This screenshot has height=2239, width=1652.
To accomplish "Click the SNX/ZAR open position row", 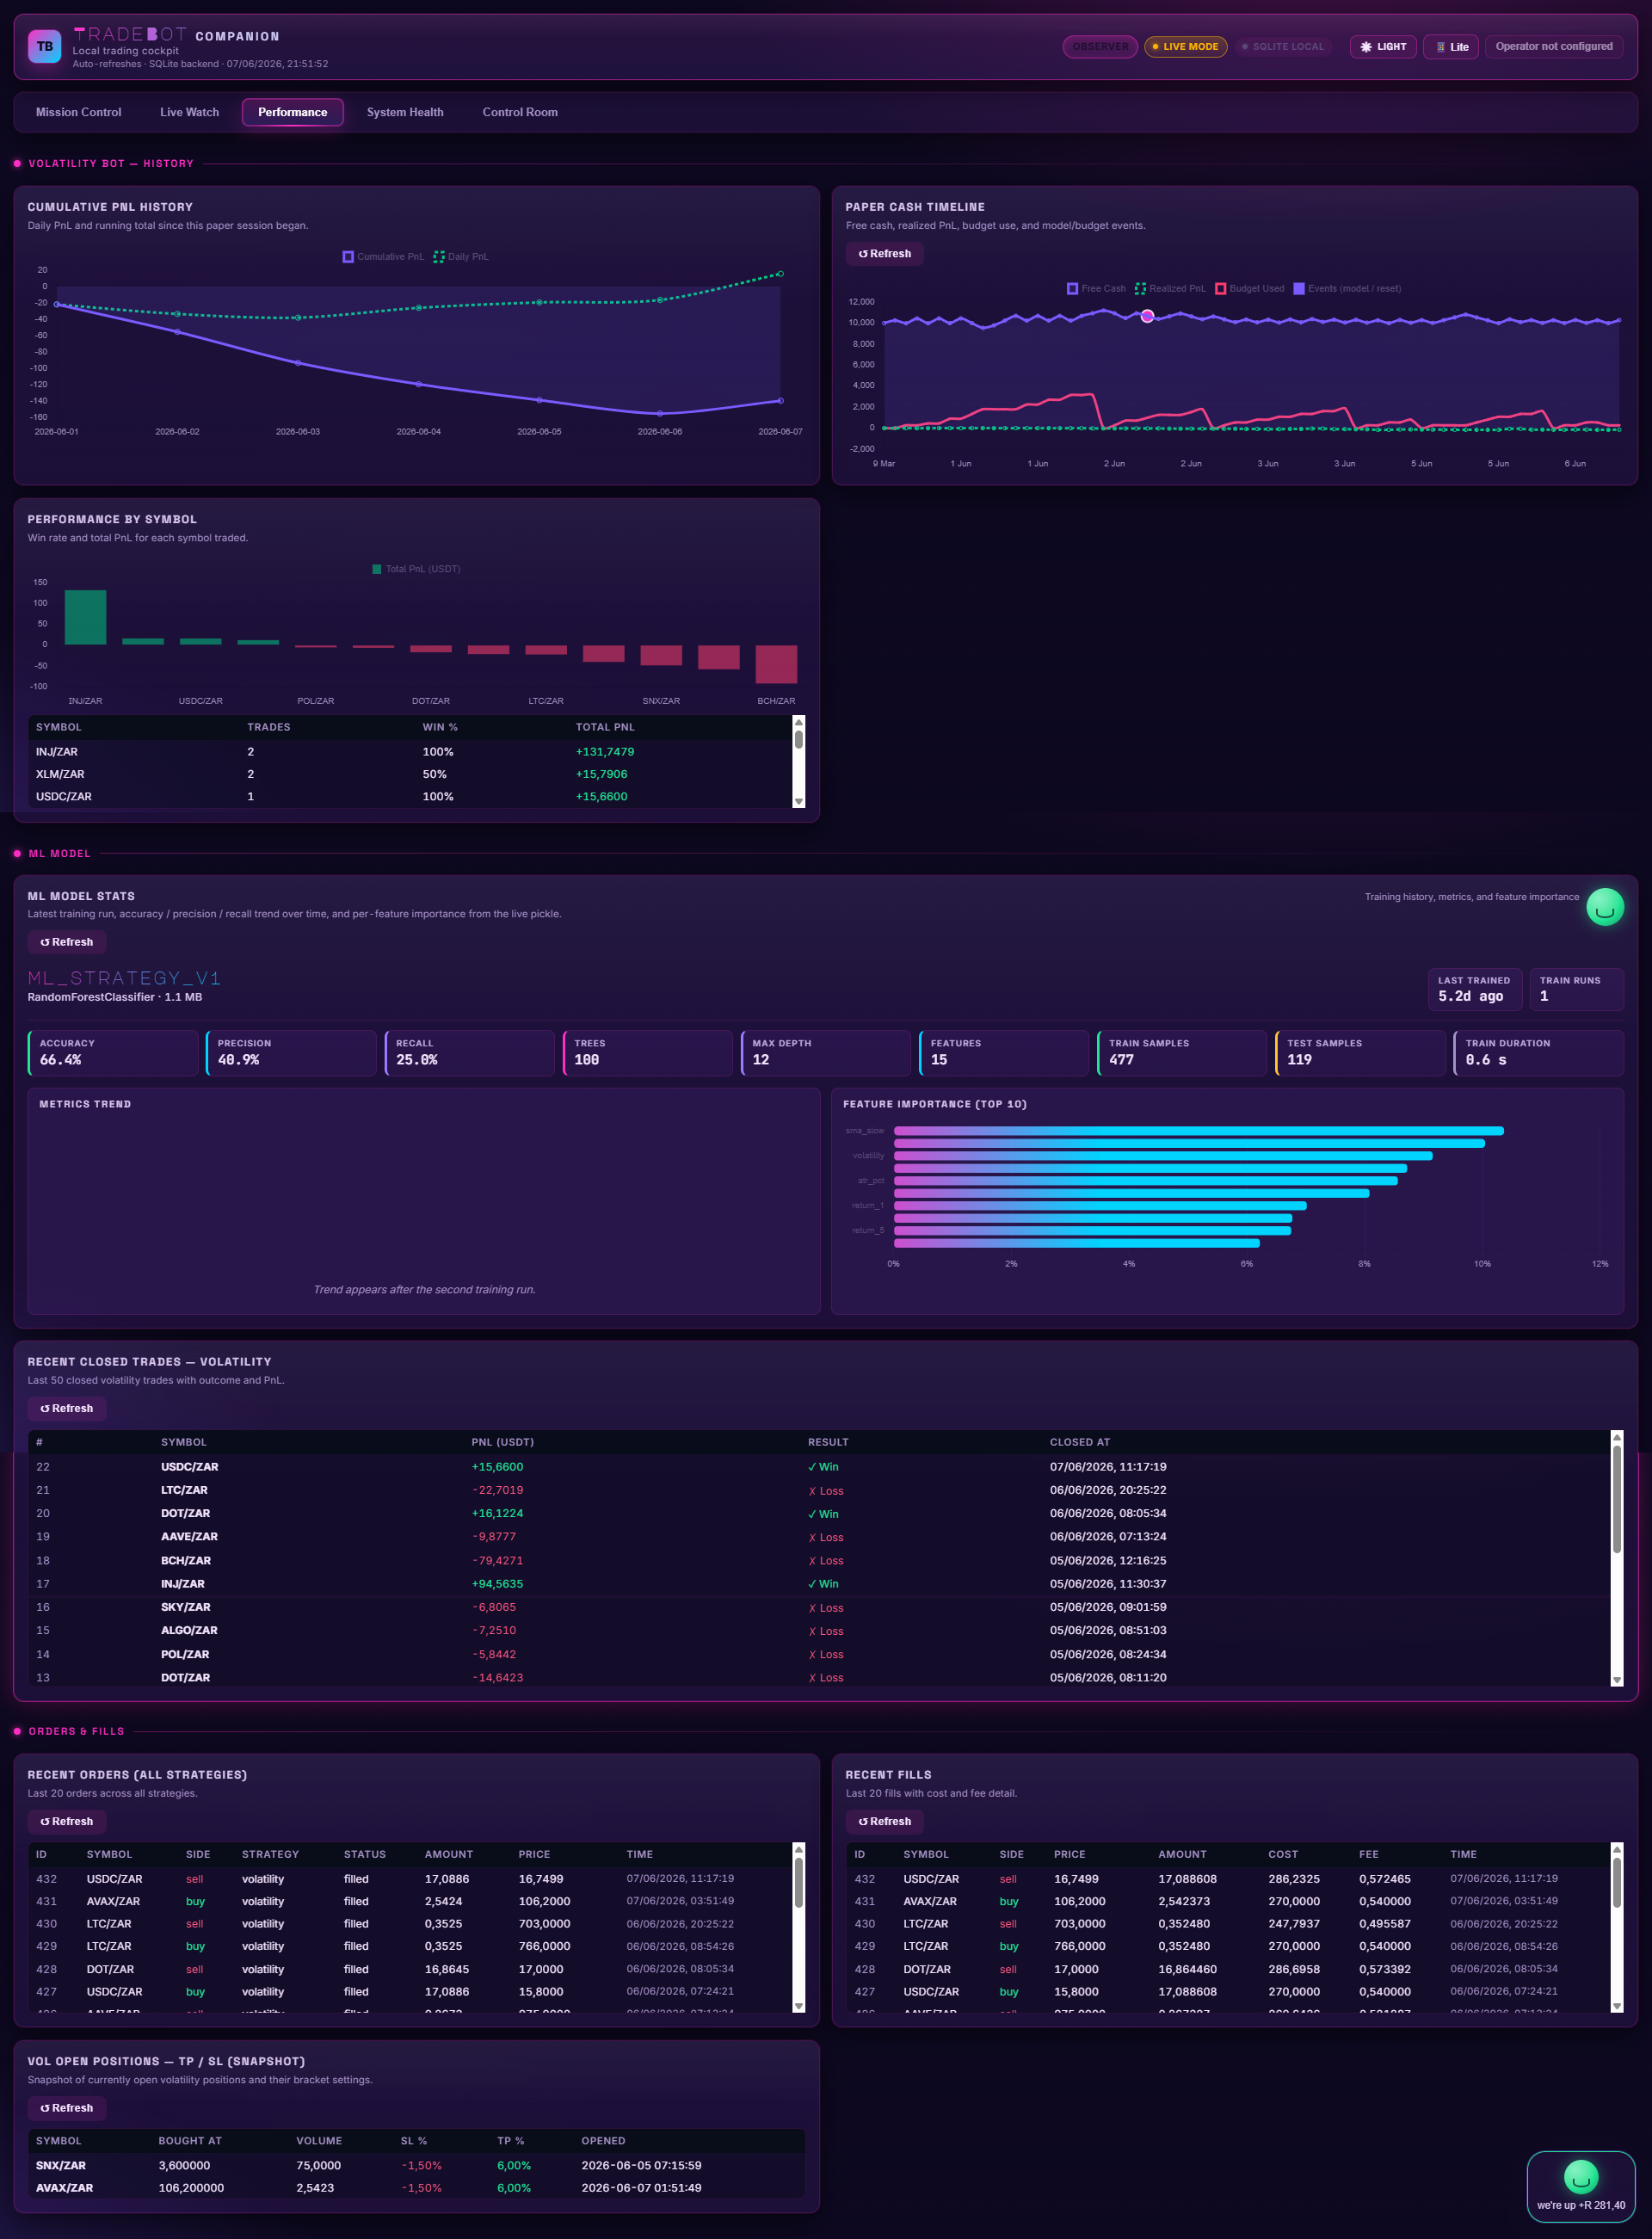I will coord(416,2165).
